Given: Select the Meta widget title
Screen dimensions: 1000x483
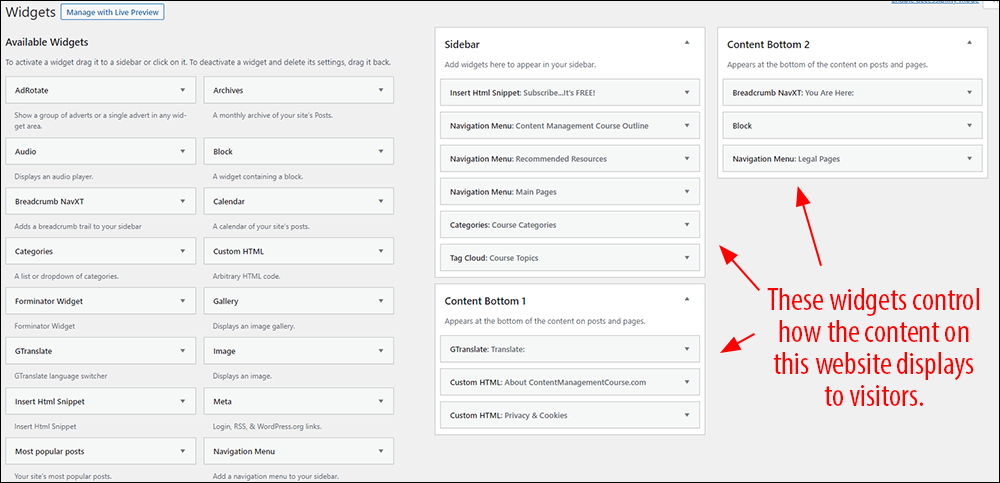Looking at the screenshot, I should pyautogui.click(x=223, y=402).
